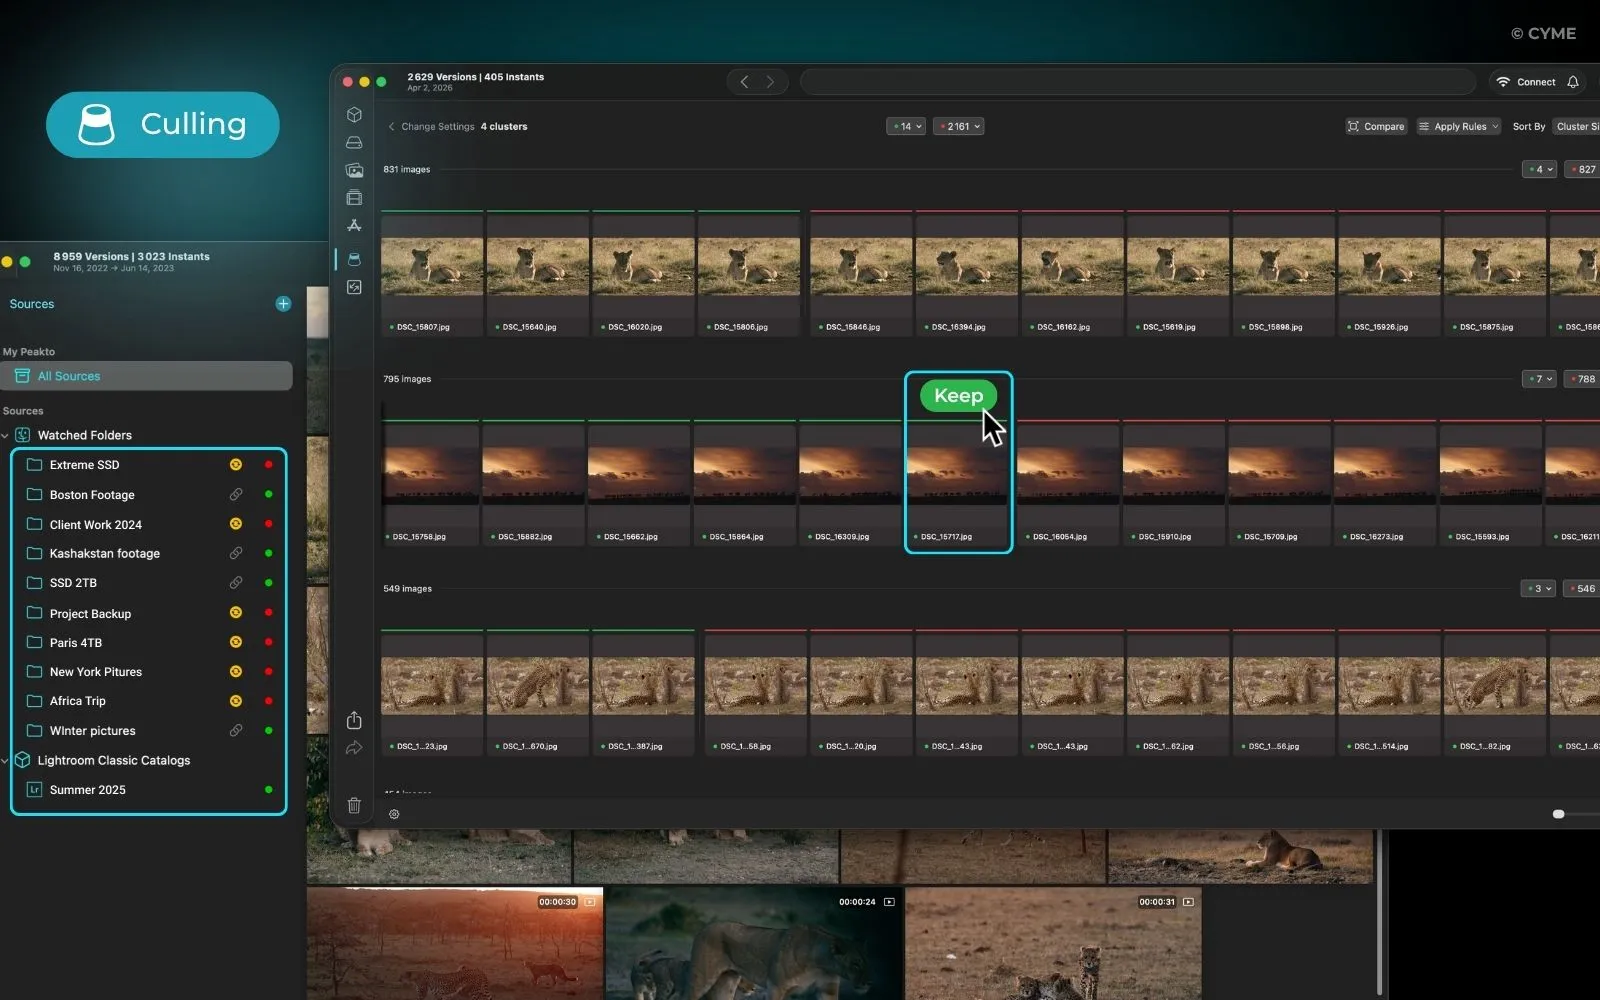1600x1000 pixels.
Task: Open the hard drive sources panel icon
Action: point(354,142)
